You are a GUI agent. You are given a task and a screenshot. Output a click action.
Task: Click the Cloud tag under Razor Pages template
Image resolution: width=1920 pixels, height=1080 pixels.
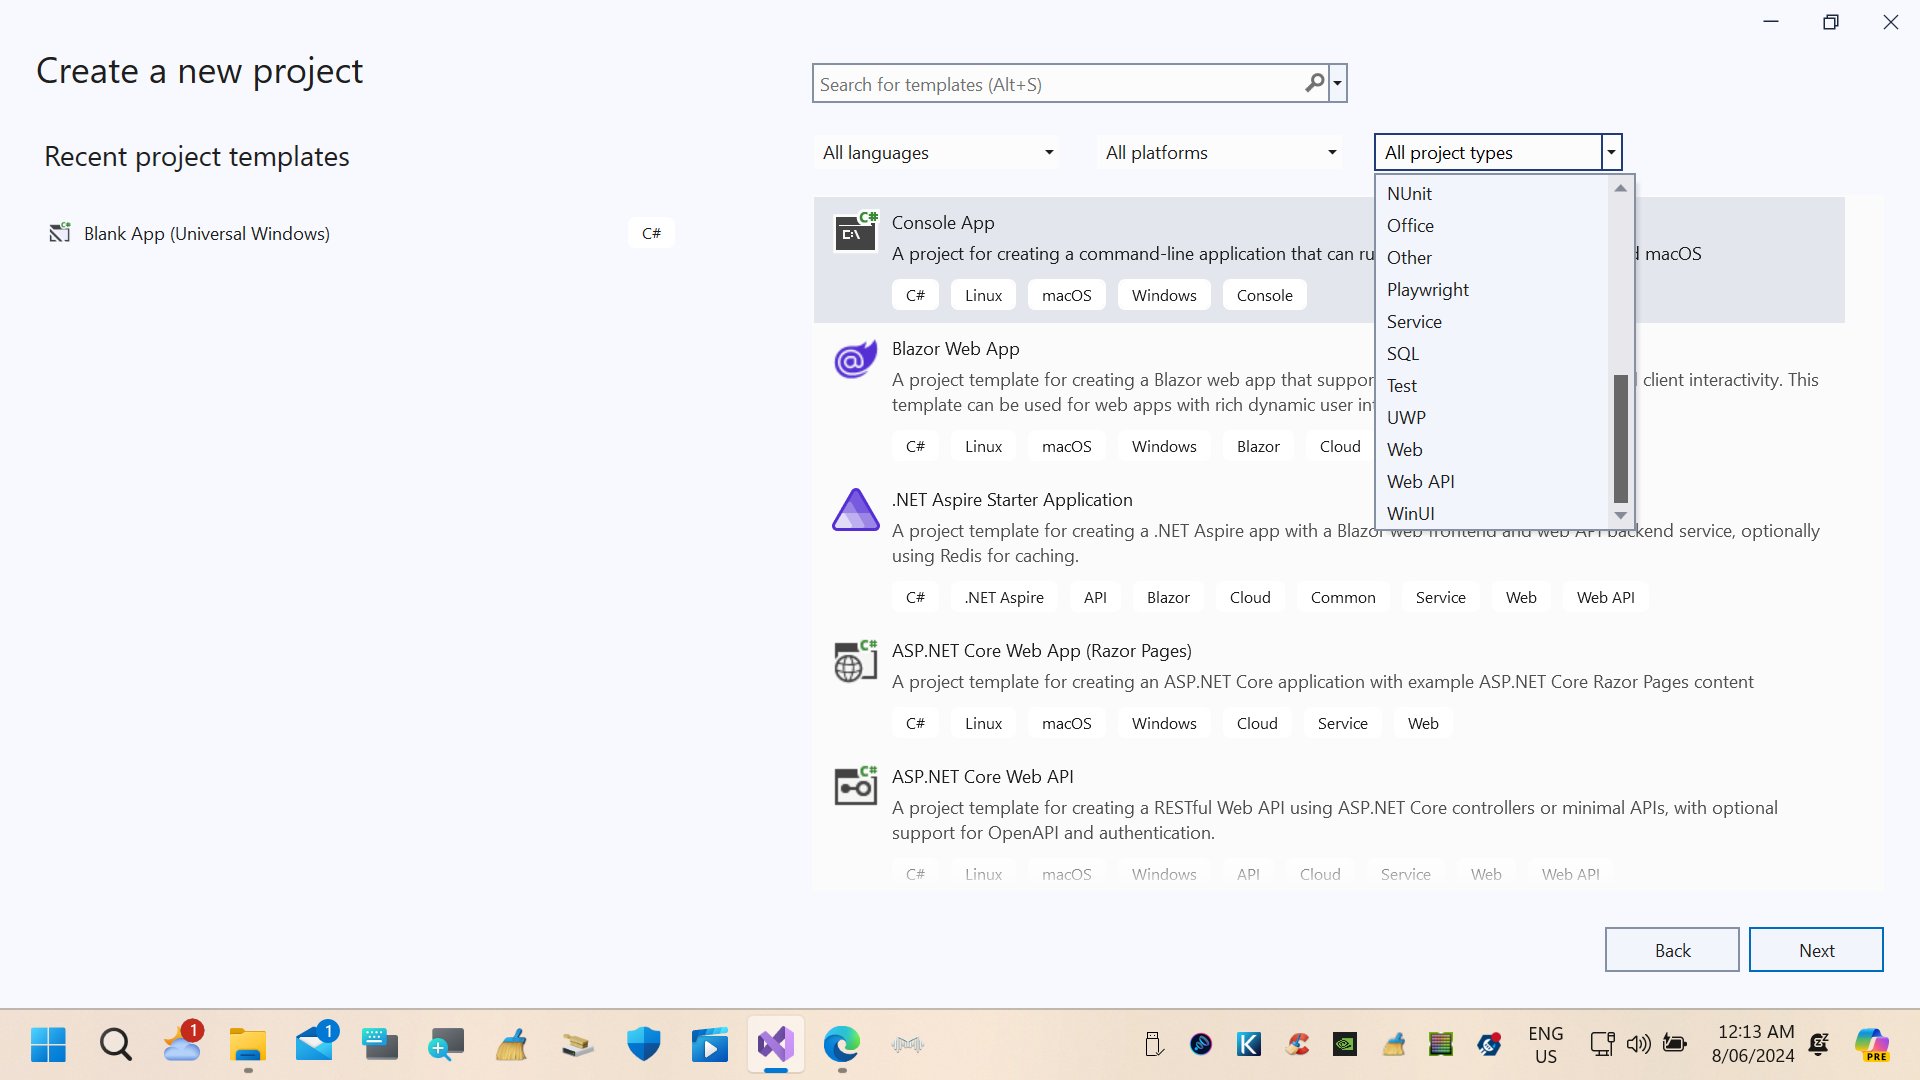click(x=1257, y=723)
